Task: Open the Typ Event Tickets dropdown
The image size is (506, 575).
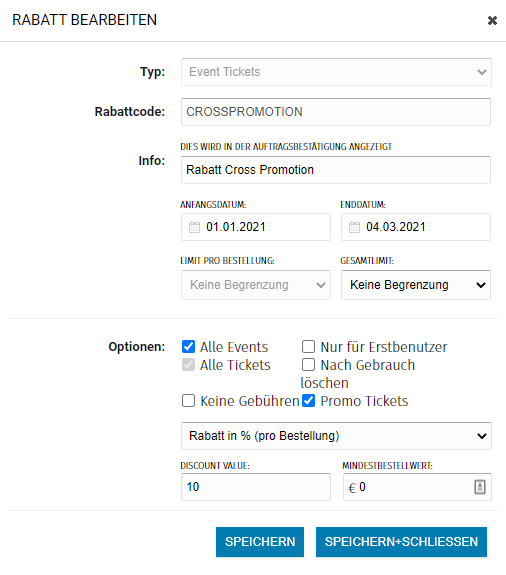Action: (x=336, y=72)
